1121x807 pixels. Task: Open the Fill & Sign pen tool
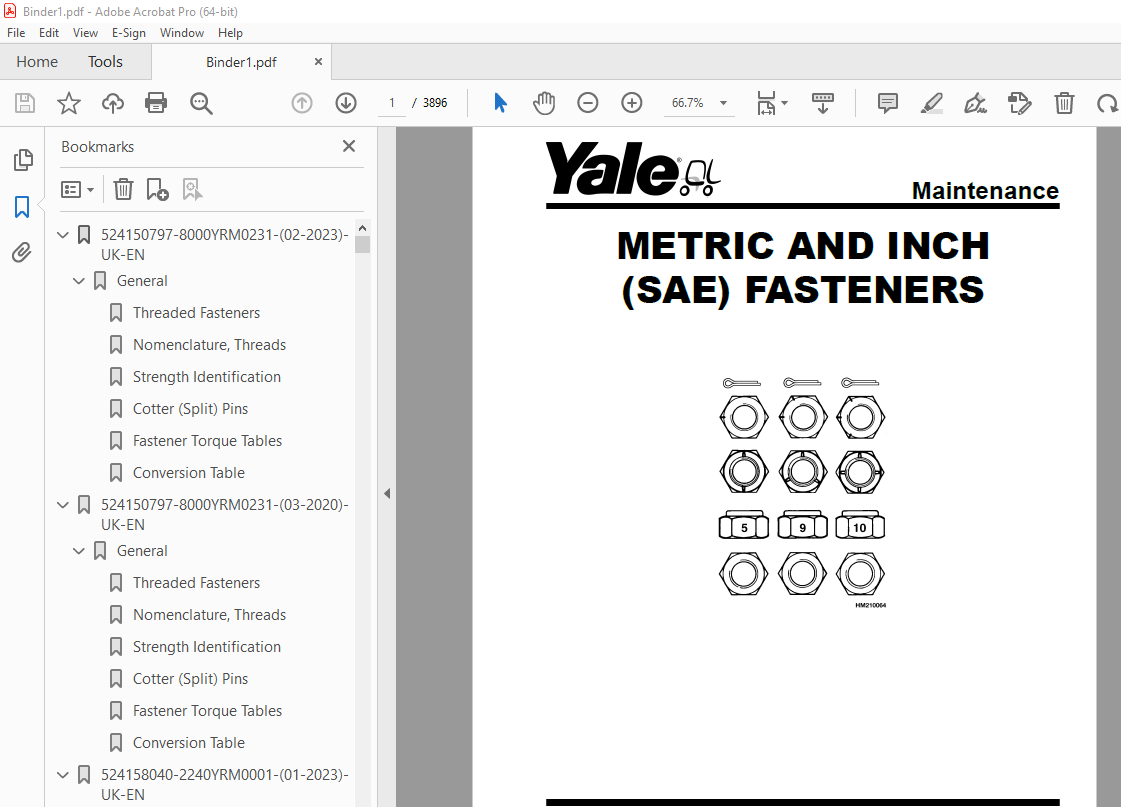tap(975, 103)
